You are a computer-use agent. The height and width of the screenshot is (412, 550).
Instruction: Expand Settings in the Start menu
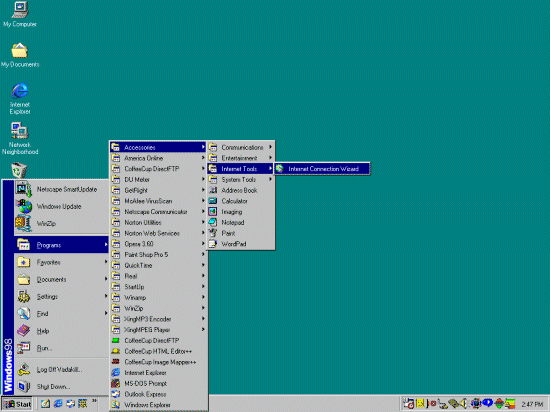[x=62, y=297]
